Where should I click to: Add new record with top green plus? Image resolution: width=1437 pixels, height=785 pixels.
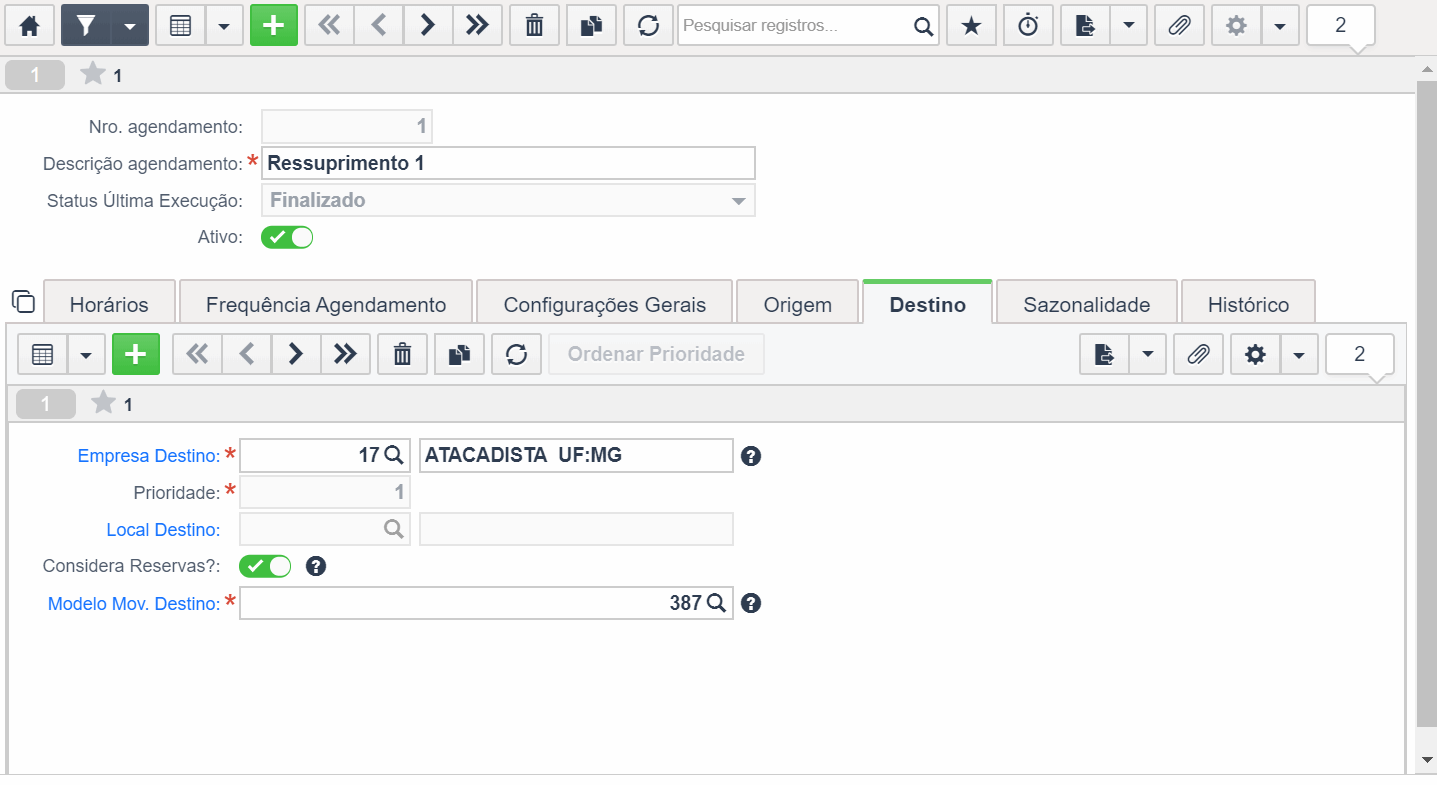tap(274, 26)
